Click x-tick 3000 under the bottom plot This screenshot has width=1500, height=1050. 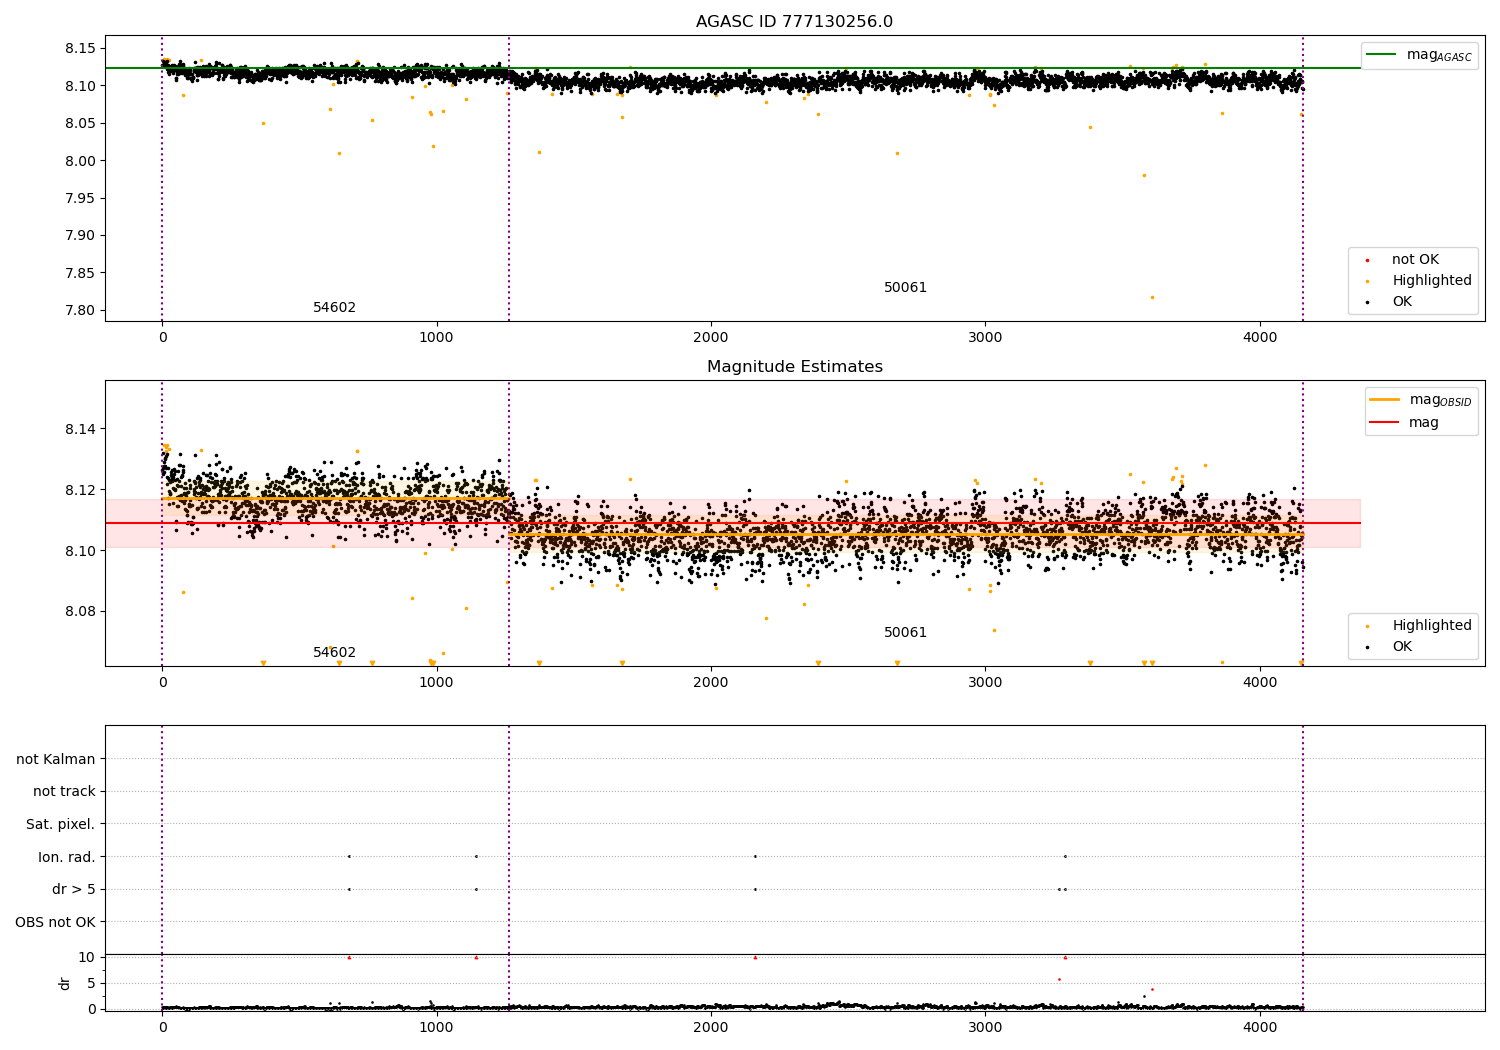985,1027
